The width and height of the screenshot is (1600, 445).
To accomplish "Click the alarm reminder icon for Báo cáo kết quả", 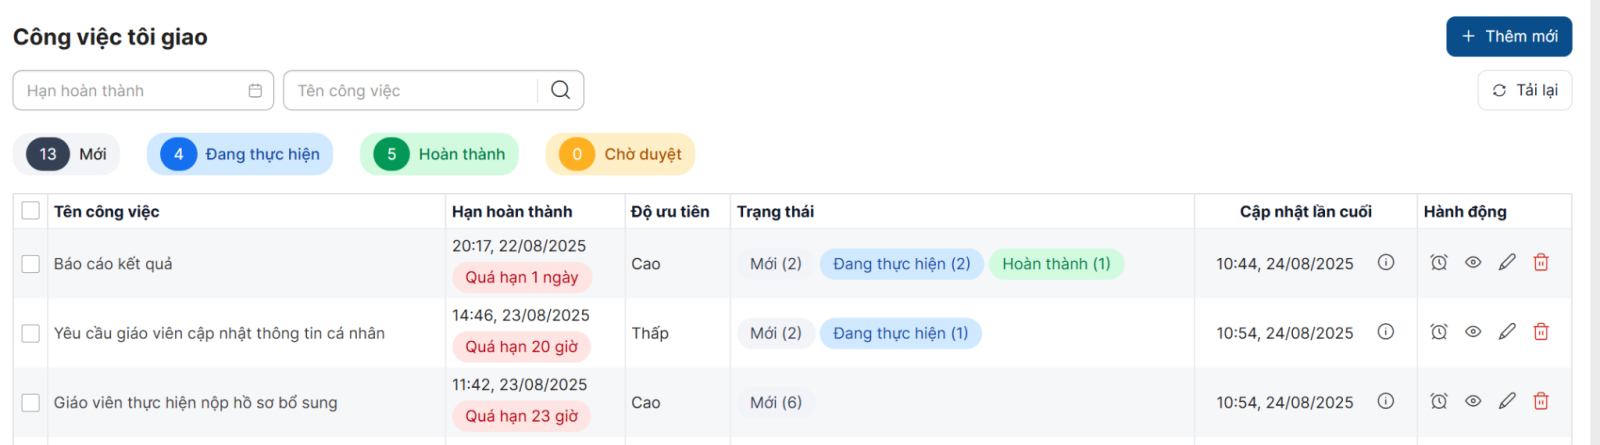I will click(x=1438, y=263).
